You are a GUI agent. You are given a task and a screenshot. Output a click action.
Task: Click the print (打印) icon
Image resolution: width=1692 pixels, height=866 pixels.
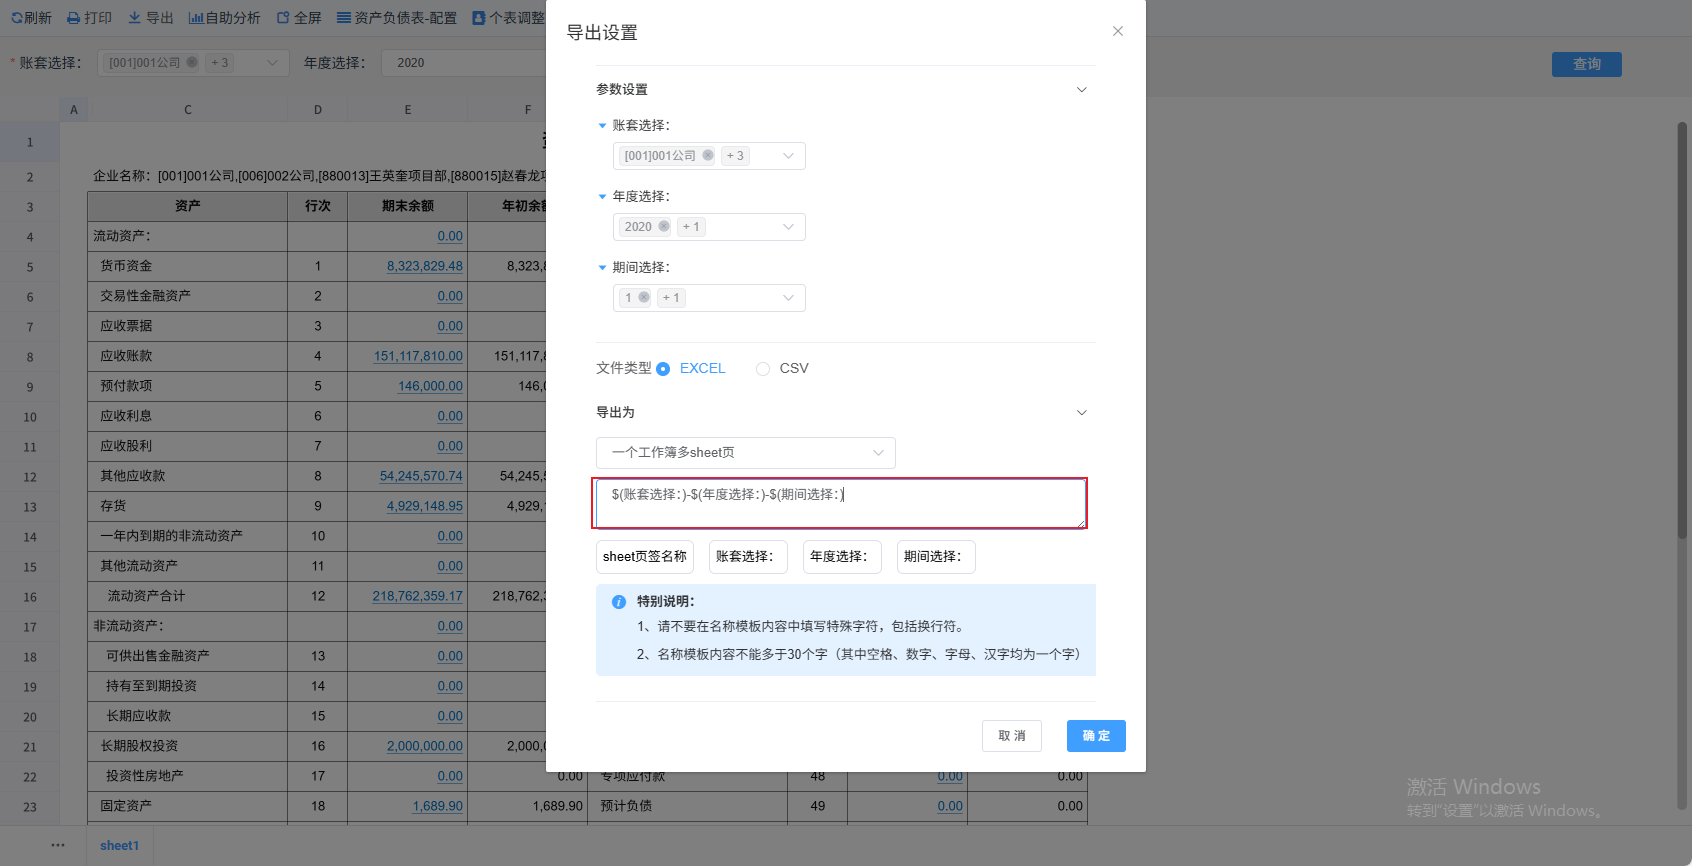pos(74,18)
